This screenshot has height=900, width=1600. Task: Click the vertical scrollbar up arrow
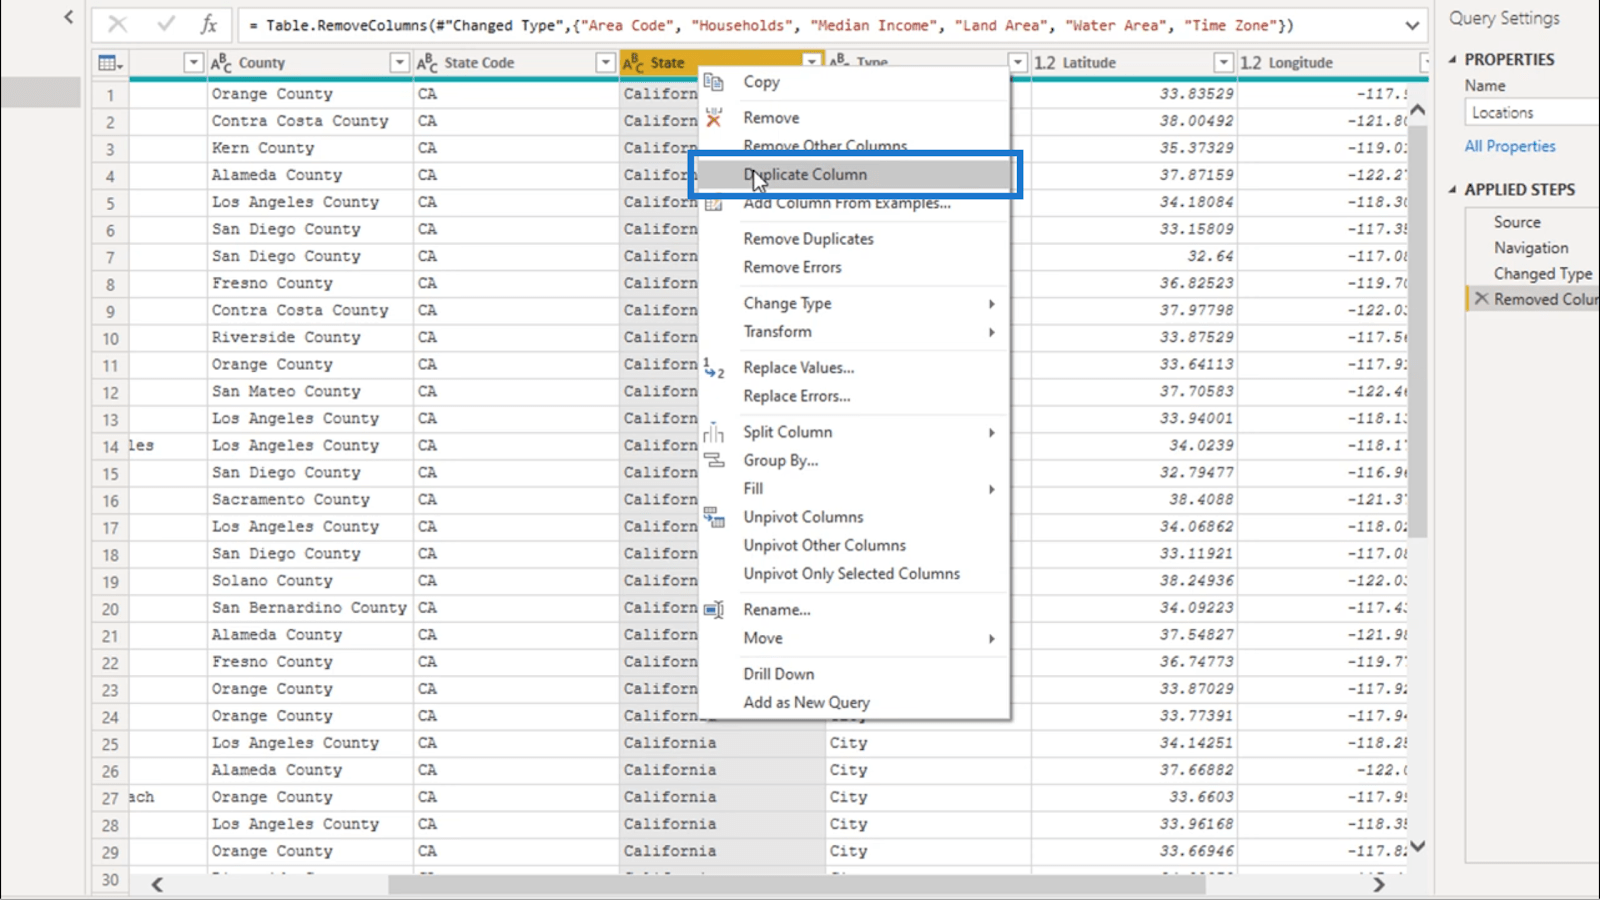point(1417,109)
